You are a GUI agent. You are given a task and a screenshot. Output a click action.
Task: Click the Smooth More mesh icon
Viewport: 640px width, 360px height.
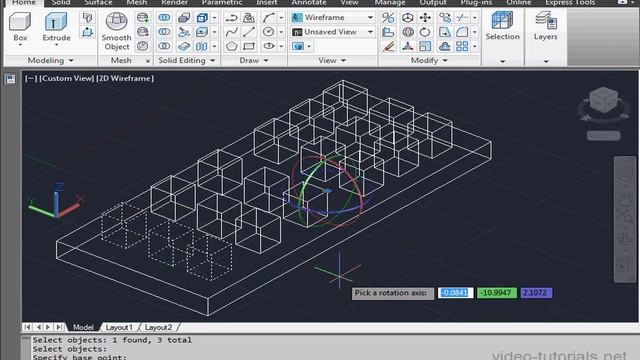pyautogui.click(x=142, y=18)
